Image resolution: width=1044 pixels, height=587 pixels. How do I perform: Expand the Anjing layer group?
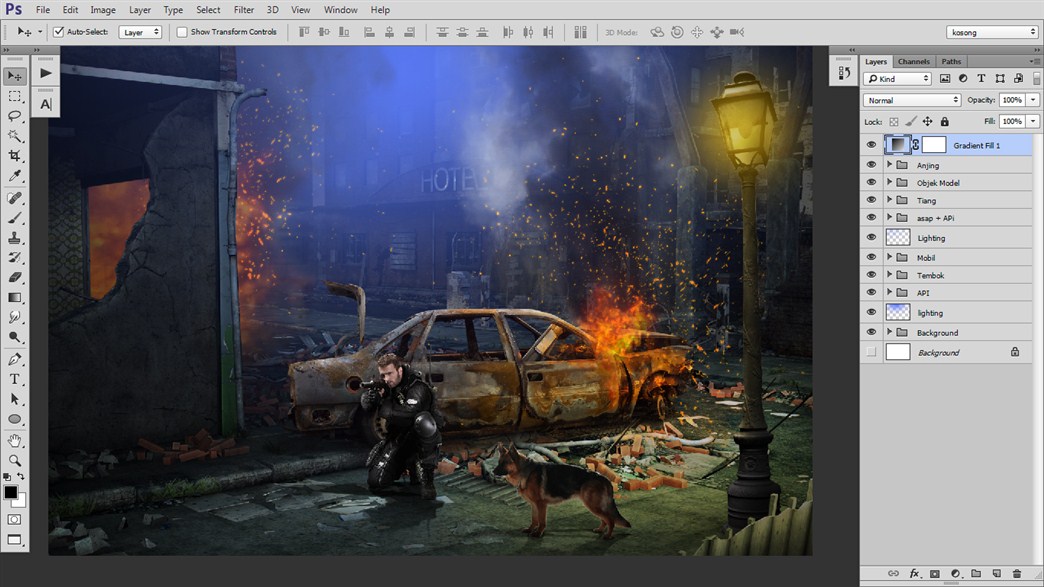[x=890, y=164]
